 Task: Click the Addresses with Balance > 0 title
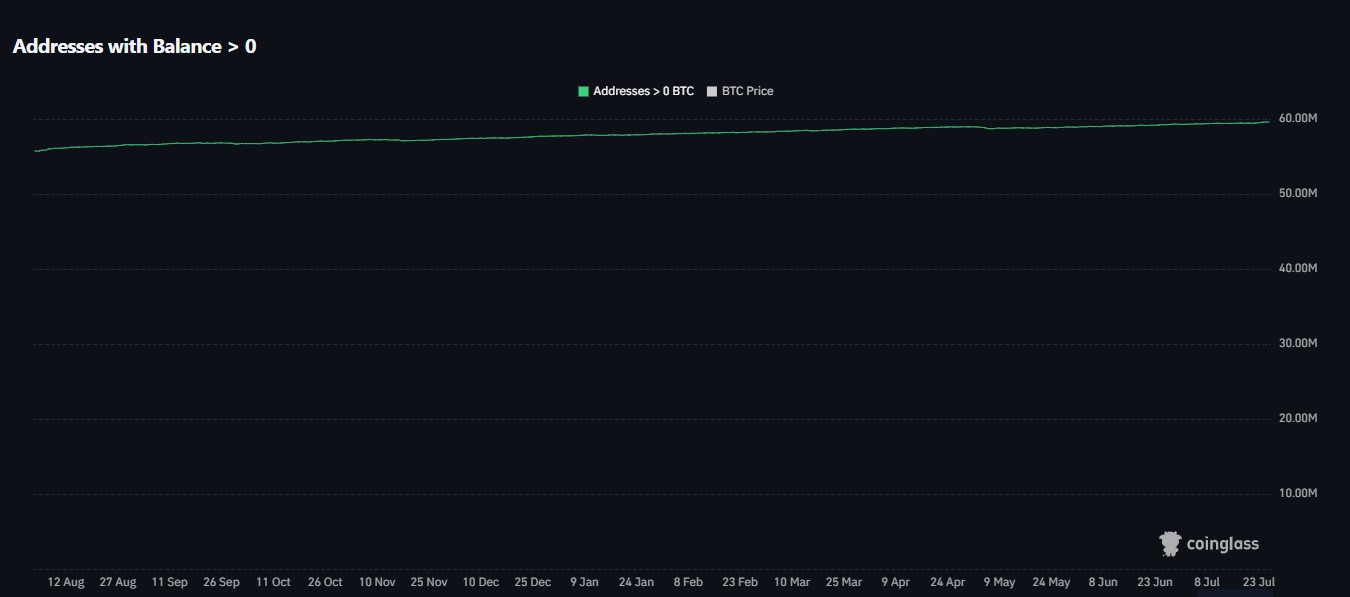(x=134, y=46)
